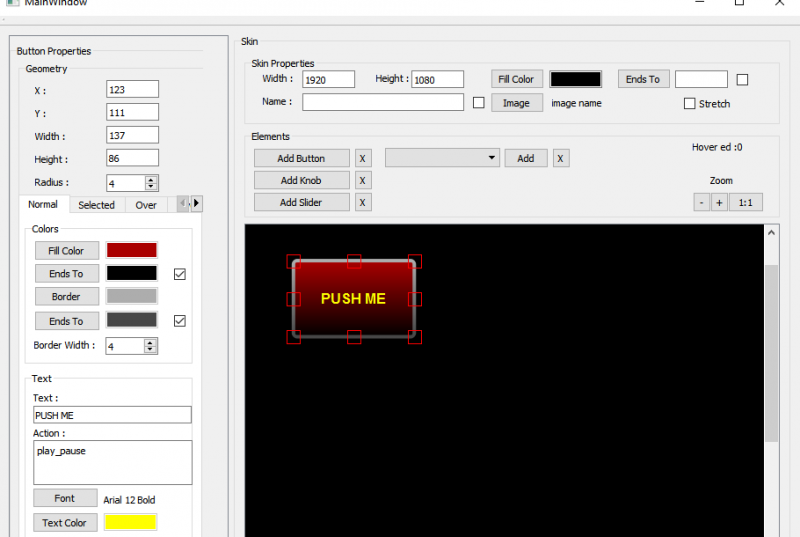Increase the Border Width value
Viewport: 800px width, 537px height.
(x=150, y=342)
